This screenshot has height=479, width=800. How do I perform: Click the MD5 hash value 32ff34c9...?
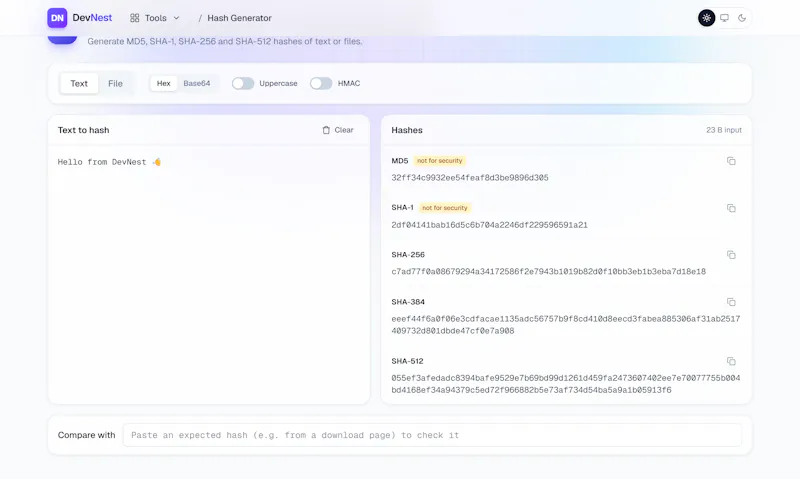[470, 178]
